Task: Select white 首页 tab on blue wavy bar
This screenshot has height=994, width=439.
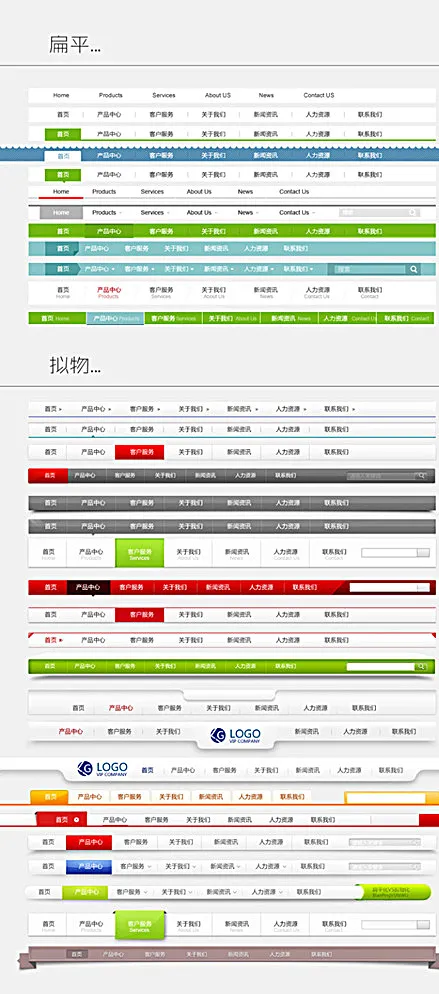Action: [x=63, y=156]
